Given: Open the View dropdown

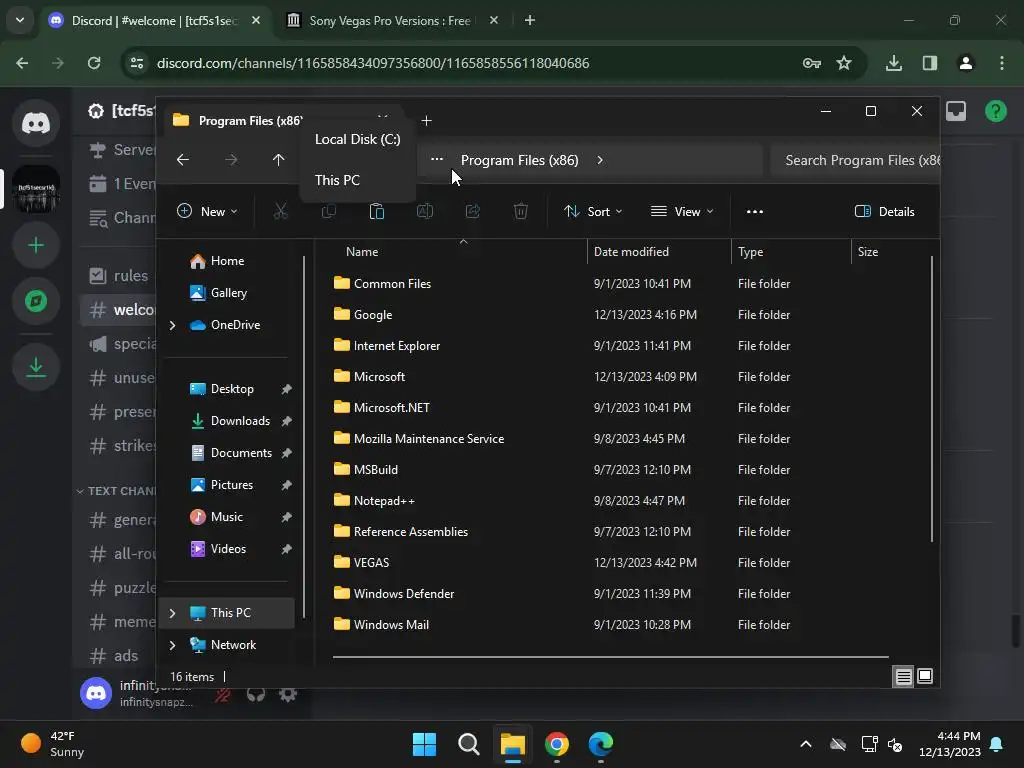Looking at the screenshot, I should tap(682, 212).
